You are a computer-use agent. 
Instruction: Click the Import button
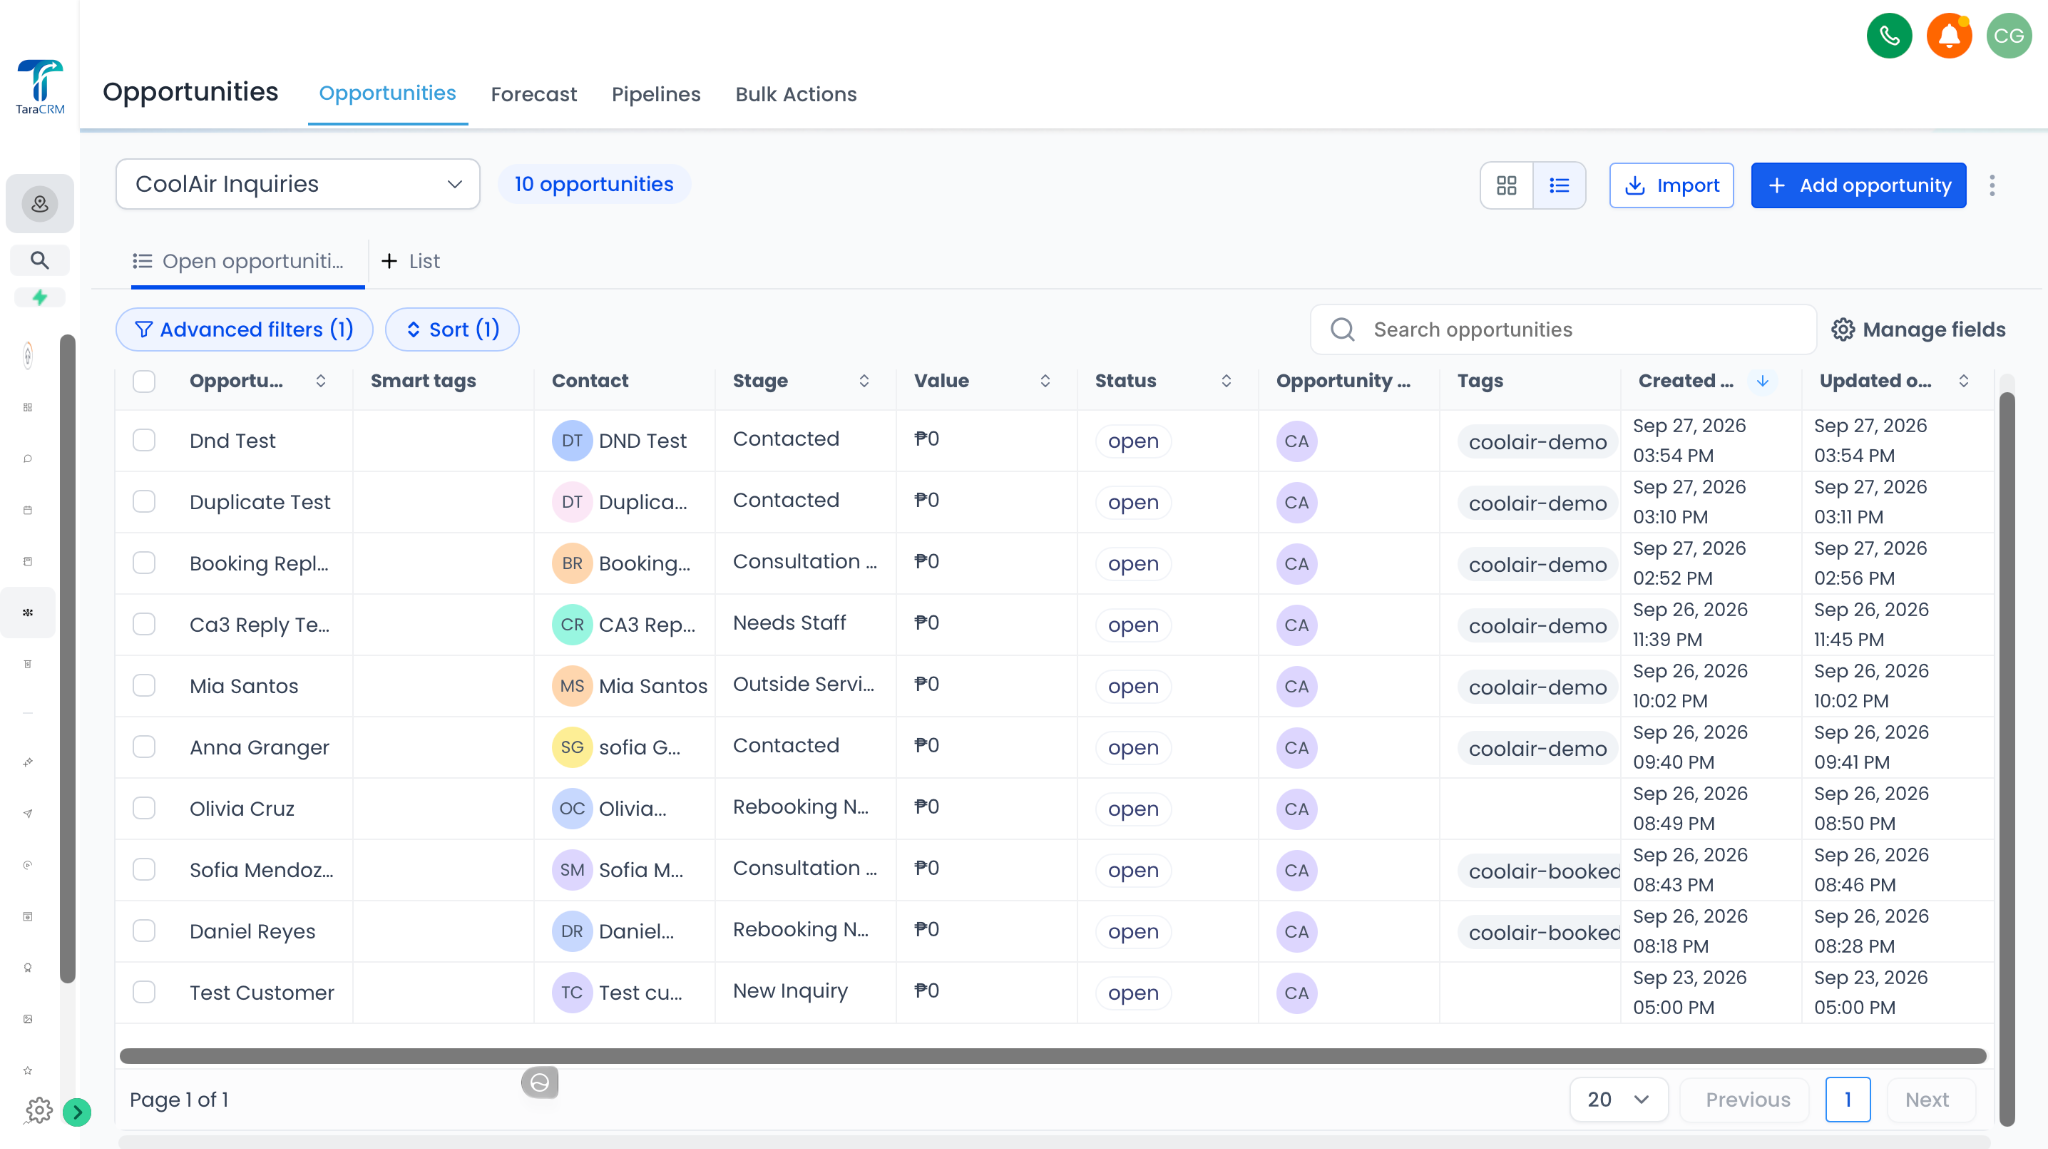click(x=1671, y=185)
